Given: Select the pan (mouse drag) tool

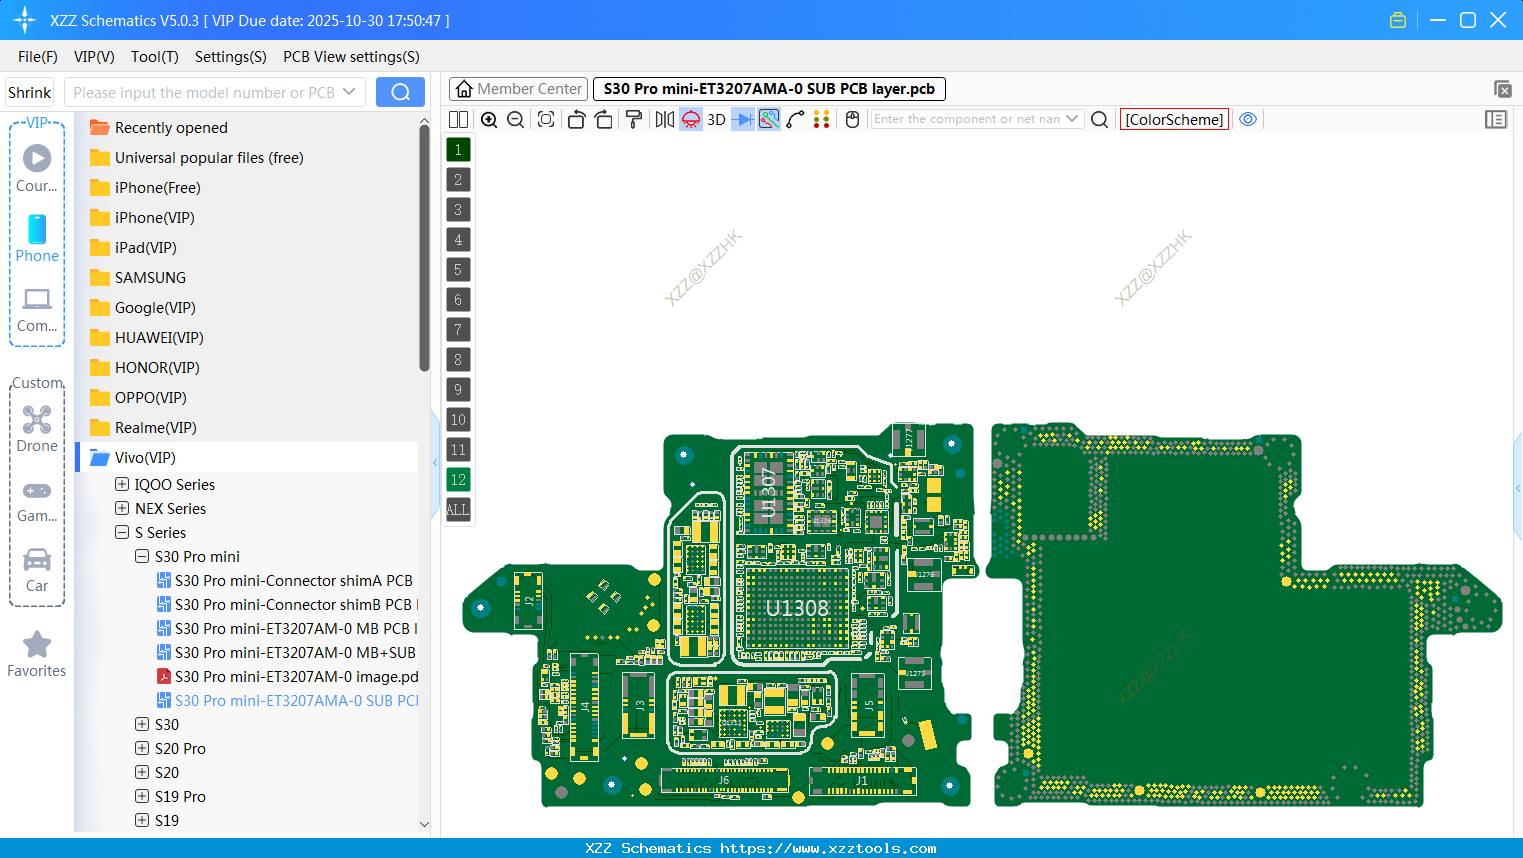Looking at the screenshot, I should coord(852,119).
